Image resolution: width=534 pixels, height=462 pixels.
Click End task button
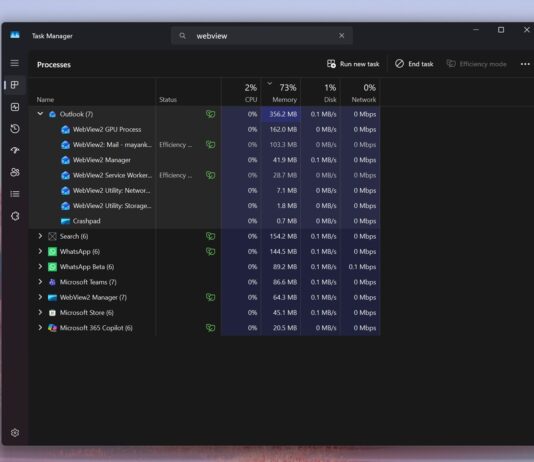tap(414, 64)
